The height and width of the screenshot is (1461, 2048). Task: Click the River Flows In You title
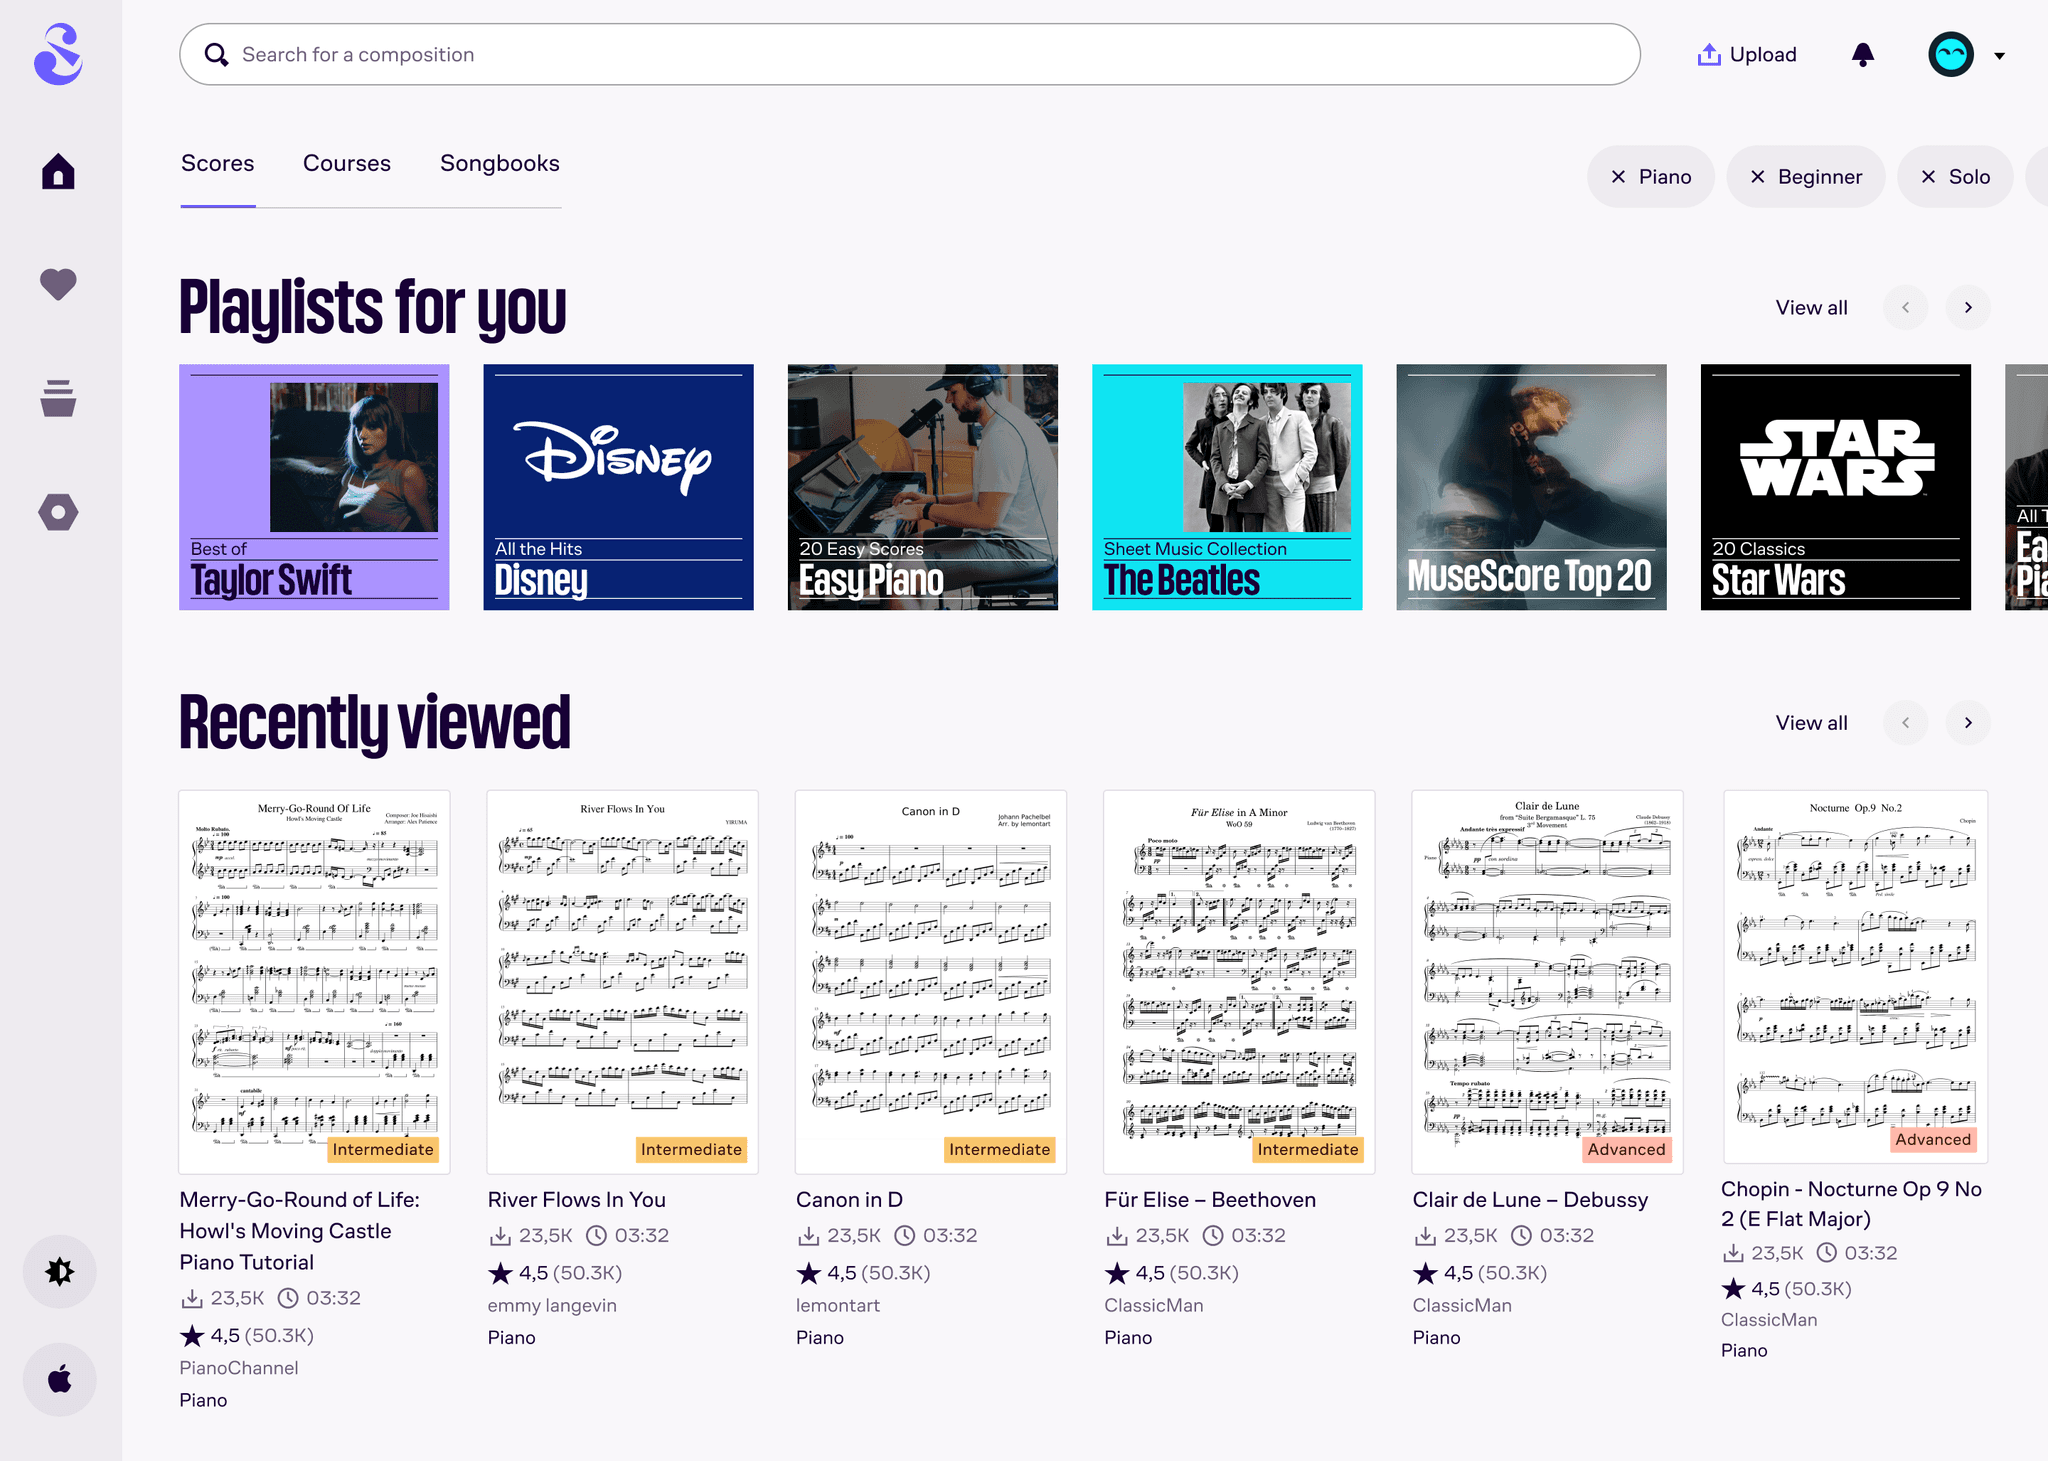577,1200
